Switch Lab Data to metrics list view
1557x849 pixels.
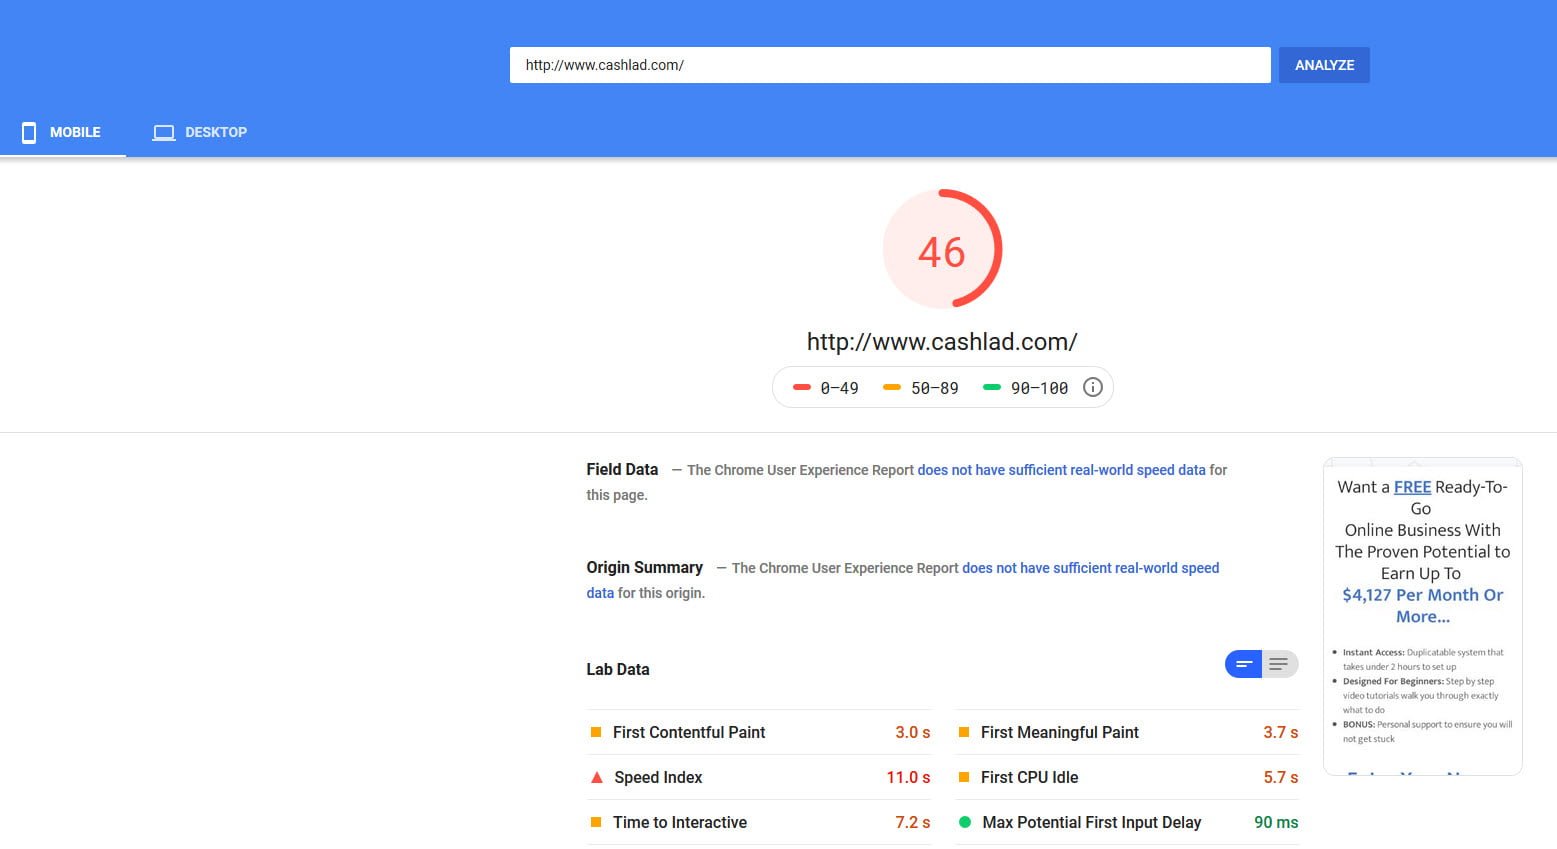pyautogui.click(x=1243, y=663)
